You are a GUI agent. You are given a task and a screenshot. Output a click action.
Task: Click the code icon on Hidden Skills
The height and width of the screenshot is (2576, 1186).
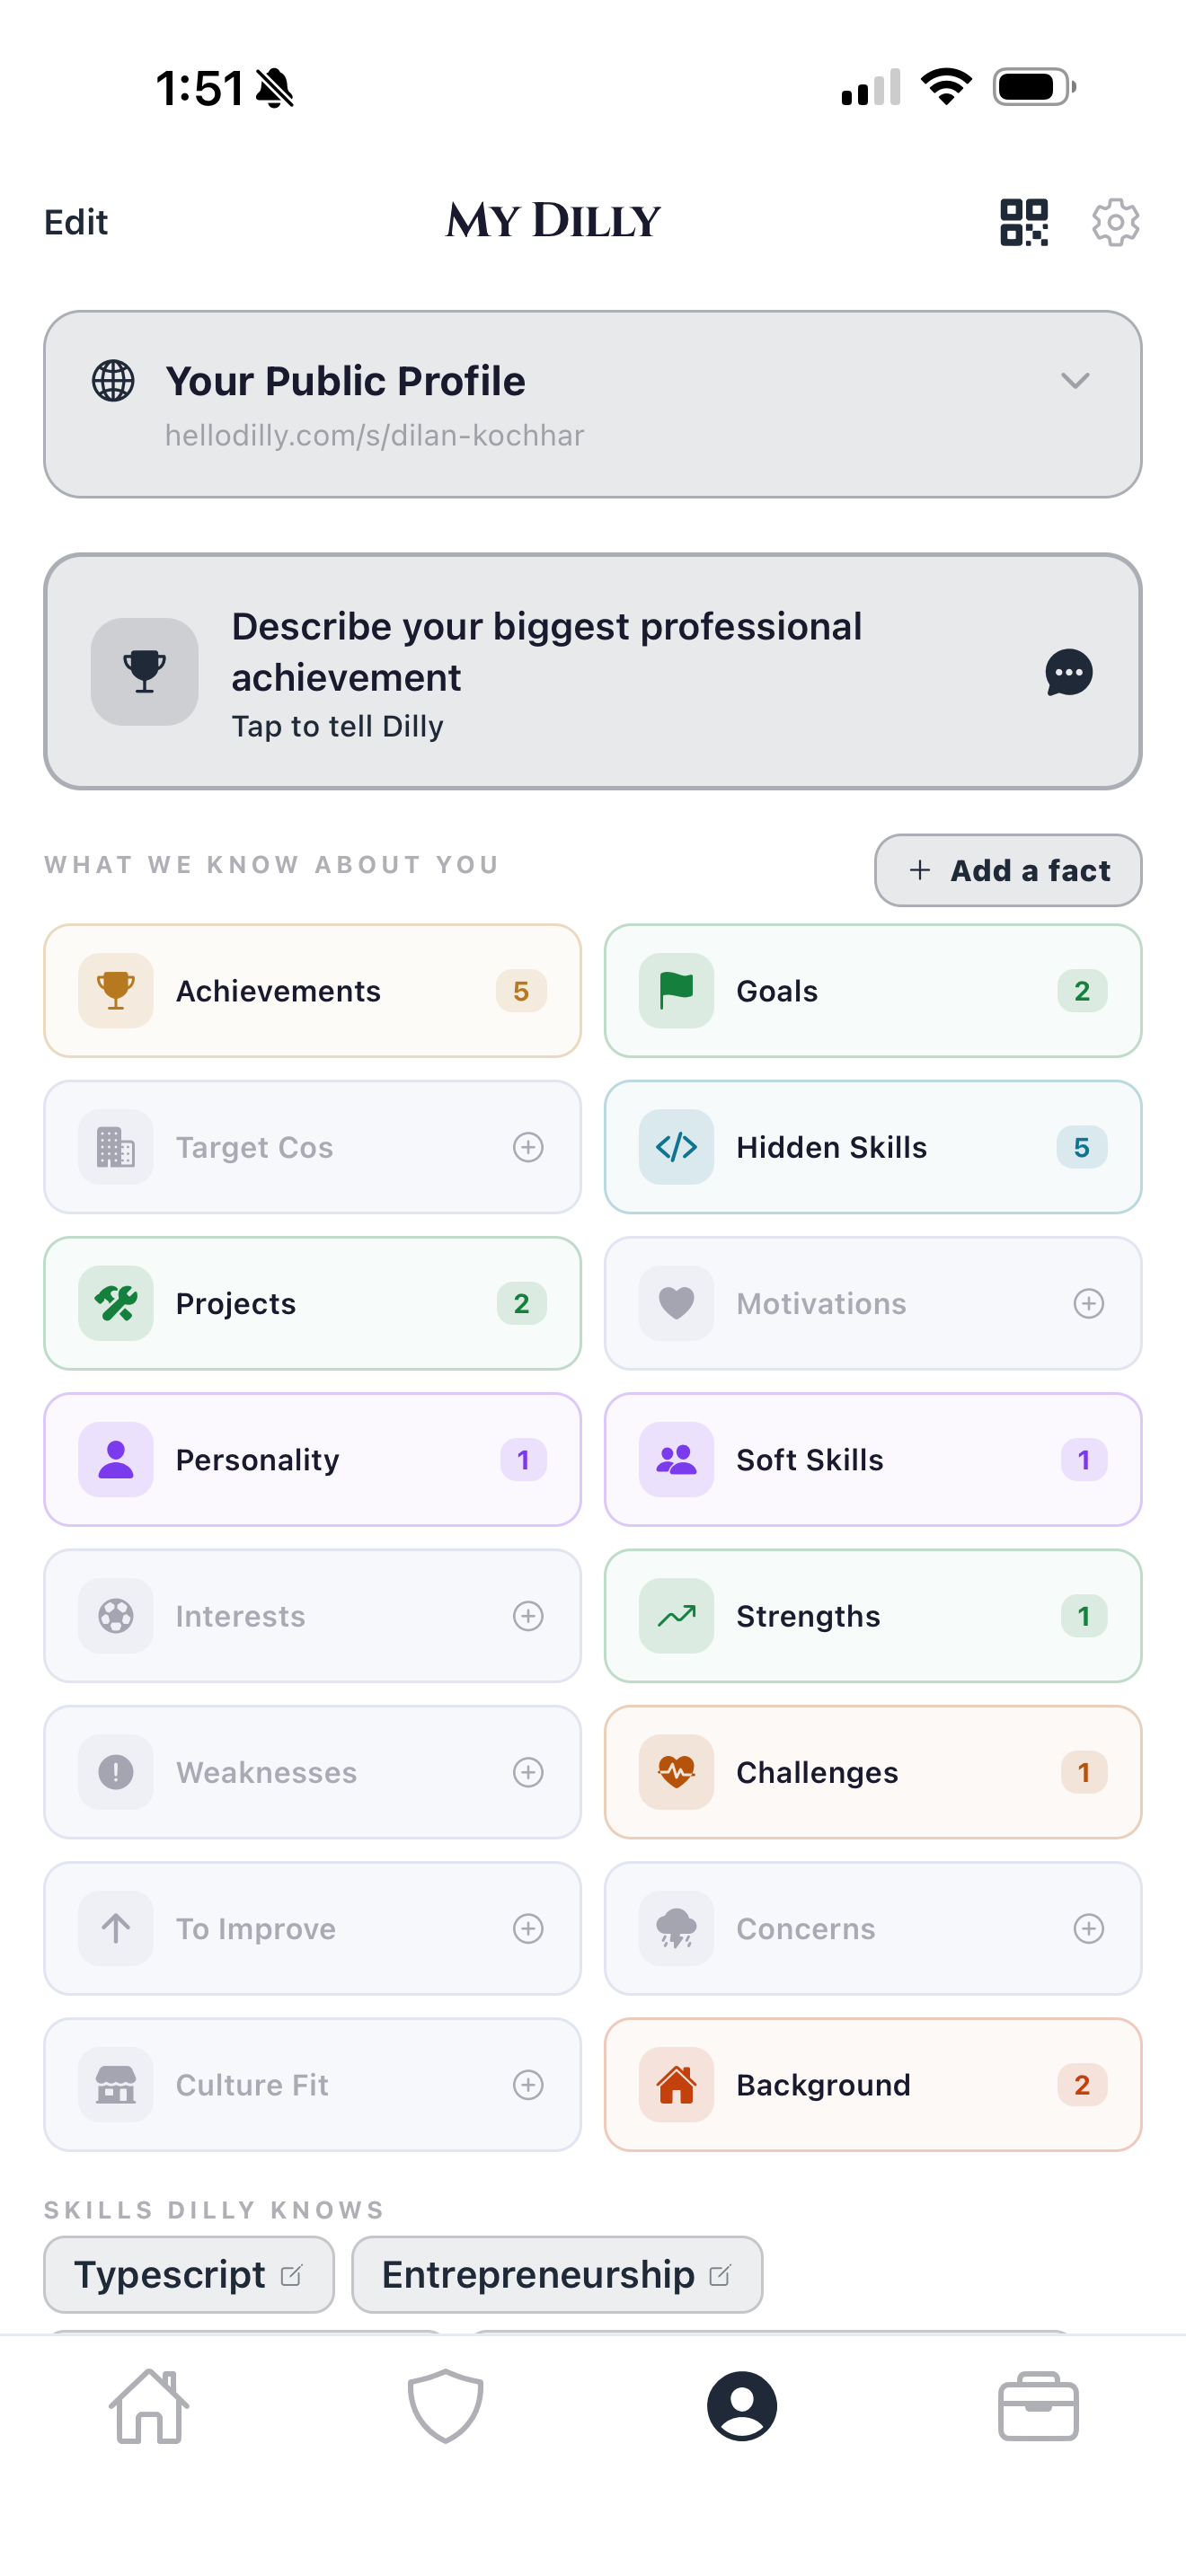675,1147
